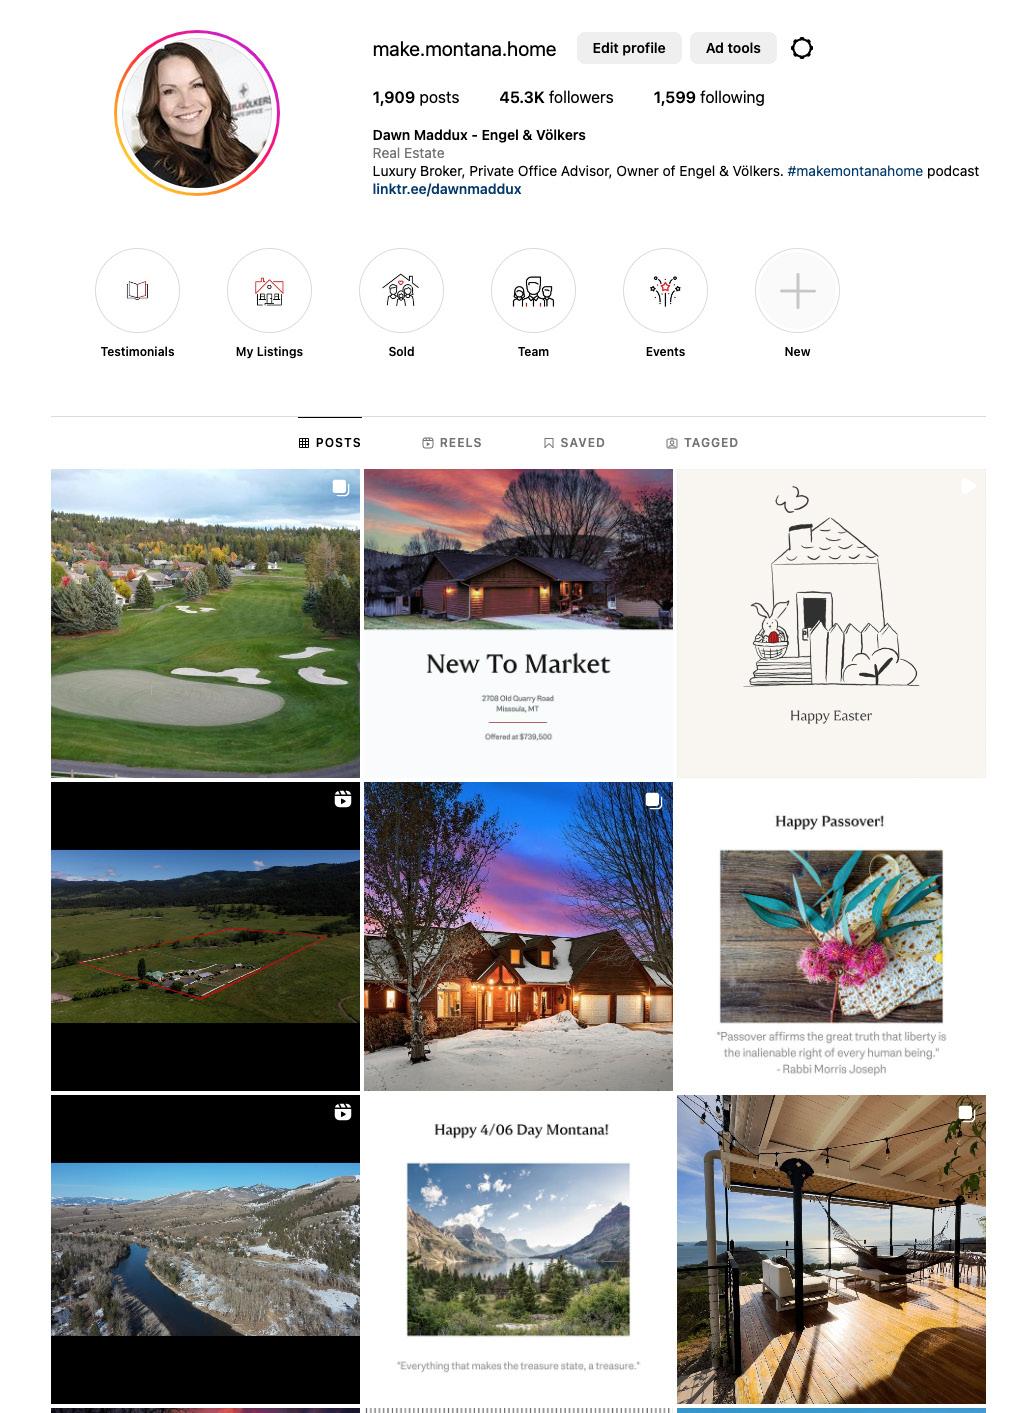Open the Team story highlight
Viewport: 1016px width, 1413px height.
point(533,291)
